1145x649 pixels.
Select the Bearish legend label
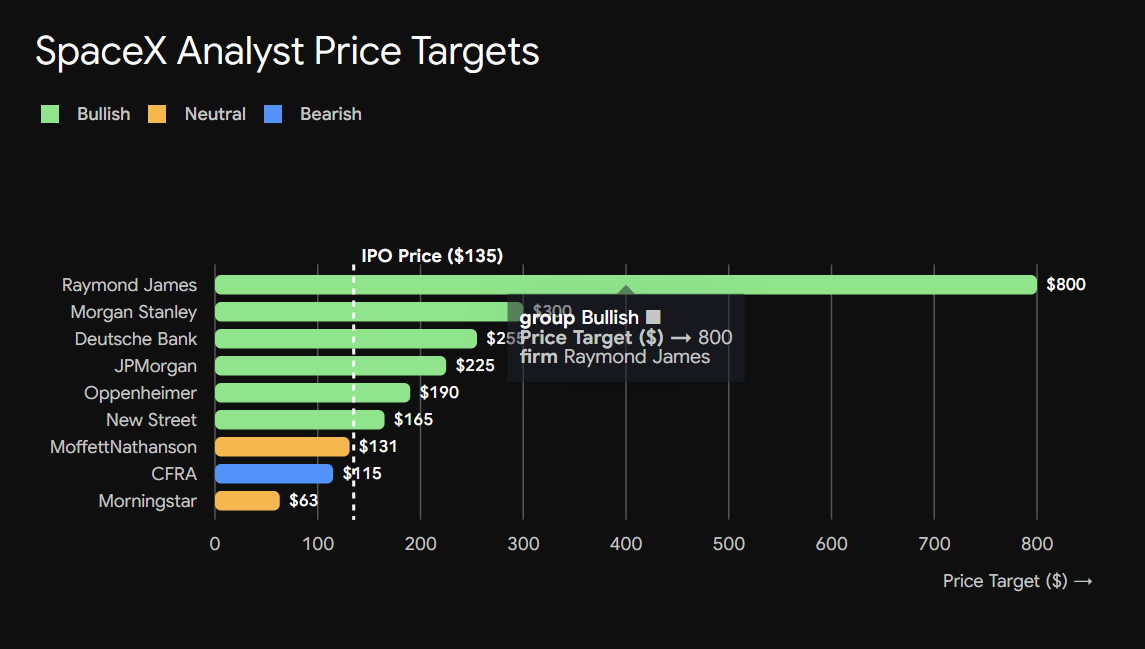pos(331,114)
